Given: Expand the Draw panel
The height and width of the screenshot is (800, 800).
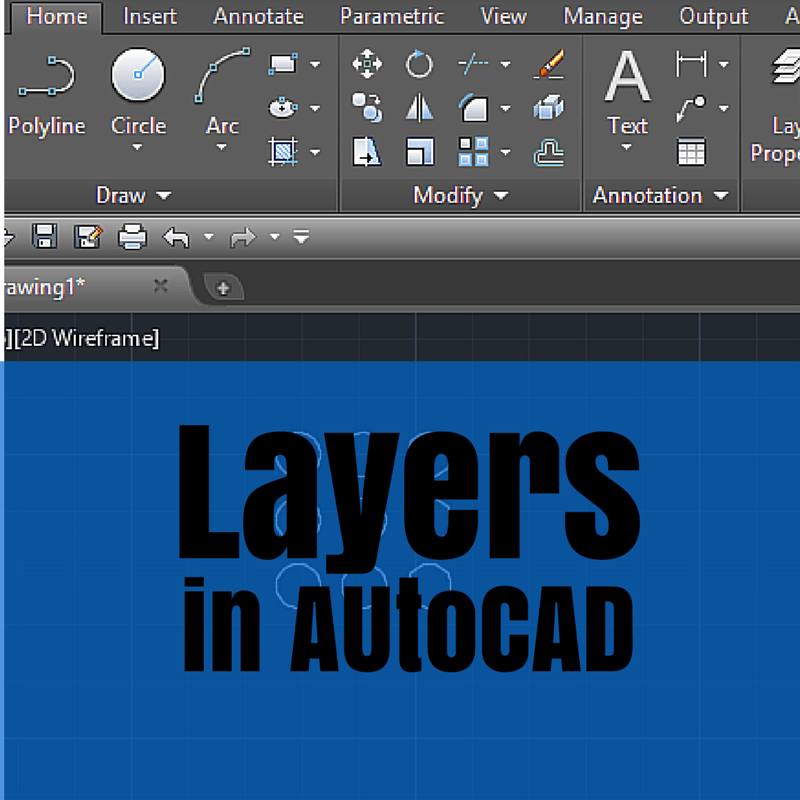Looking at the screenshot, I should coord(134,195).
